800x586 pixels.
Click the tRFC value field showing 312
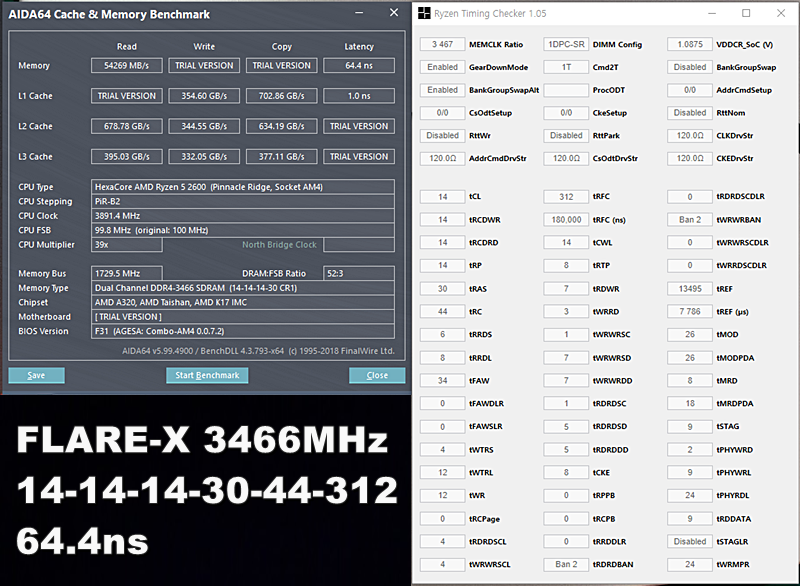tap(566, 196)
